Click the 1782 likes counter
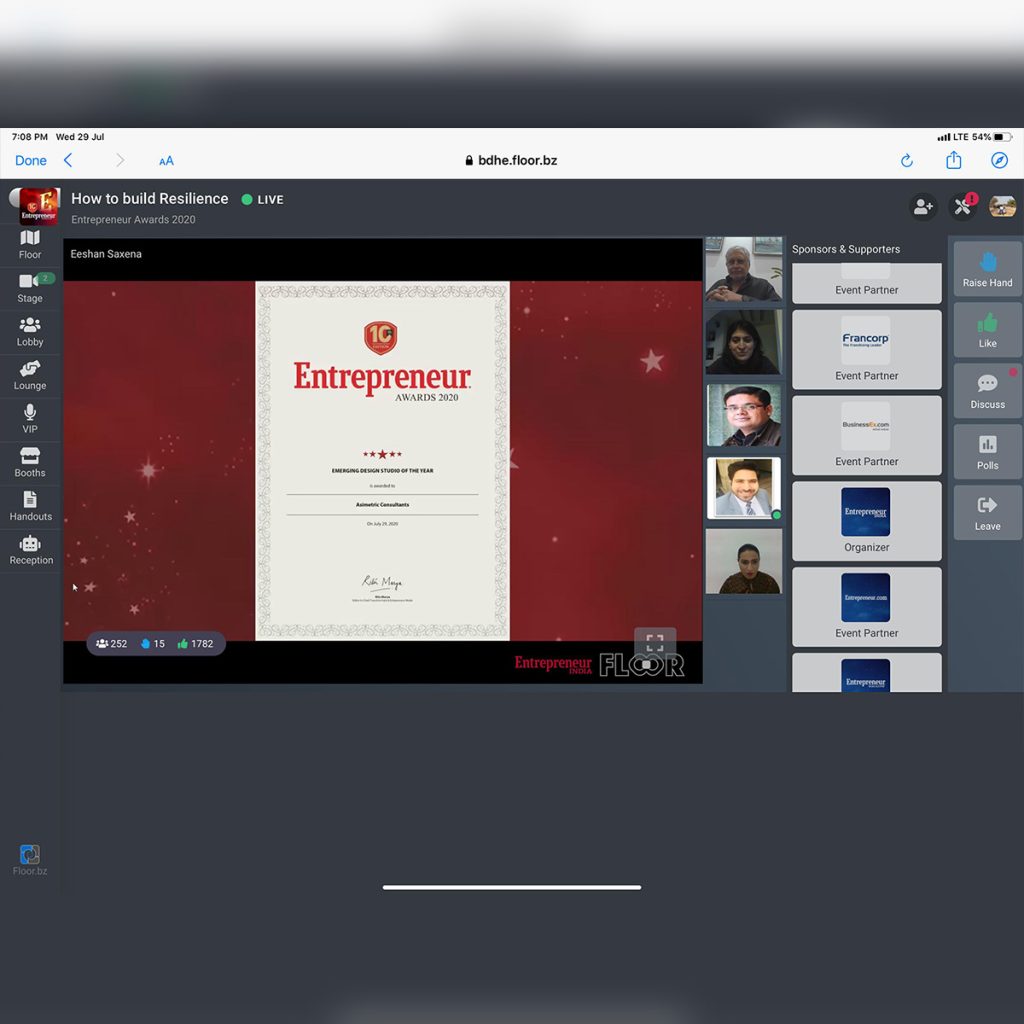This screenshot has height=1024, width=1024. [195, 644]
